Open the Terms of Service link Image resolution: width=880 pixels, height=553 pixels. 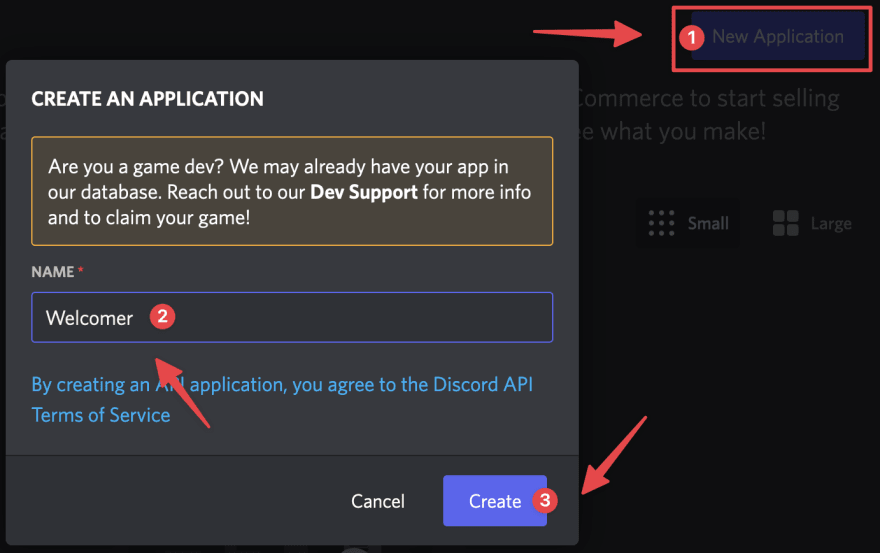pos(100,414)
